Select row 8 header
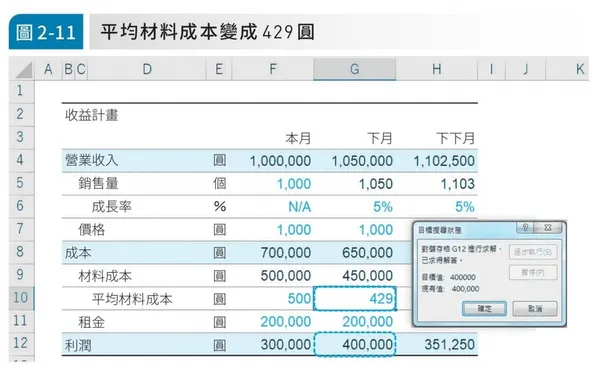The height and width of the screenshot is (367, 600). point(20,252)
